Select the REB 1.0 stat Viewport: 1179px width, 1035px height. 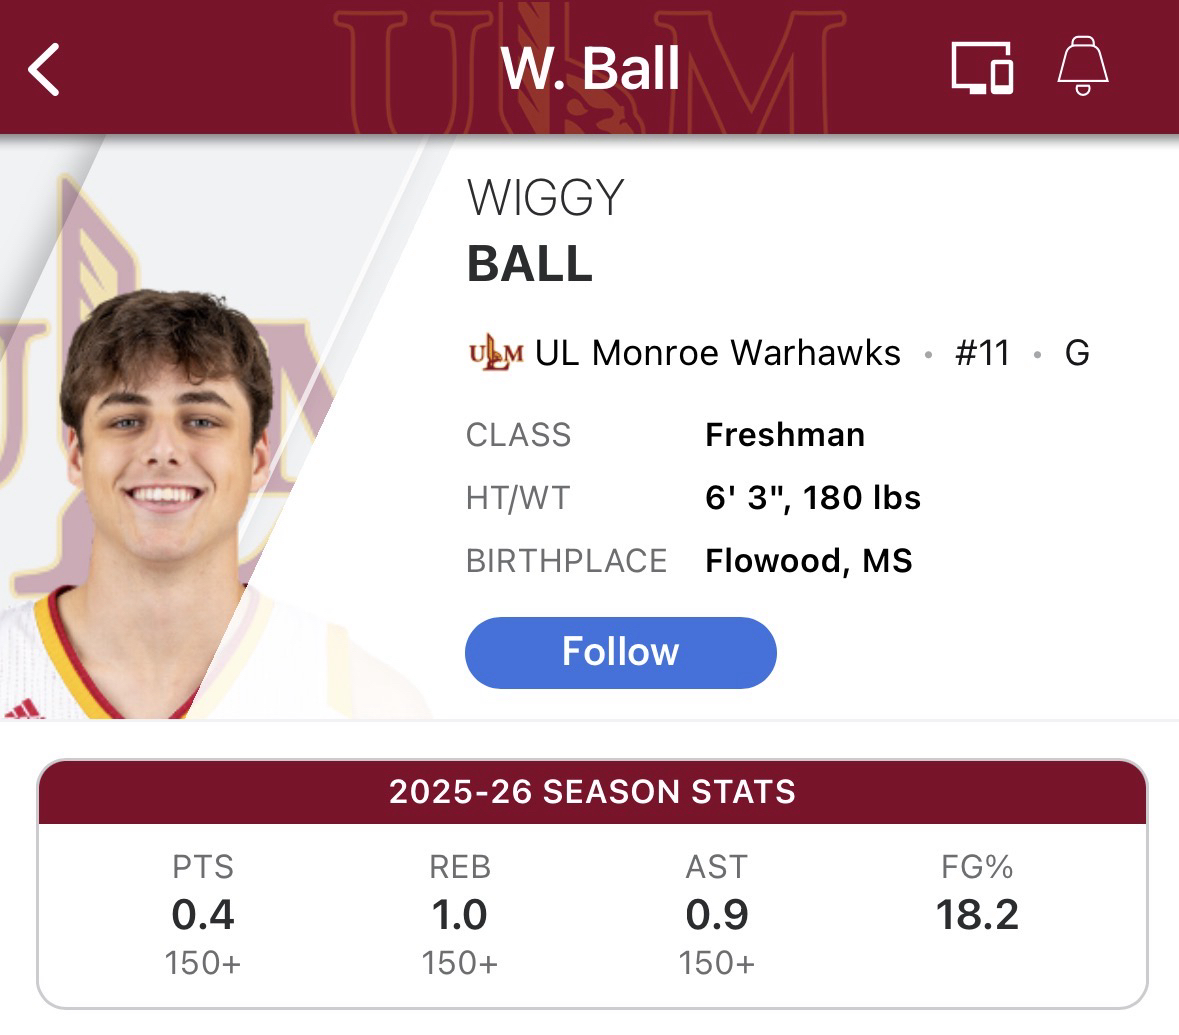[x=460, y=914]
